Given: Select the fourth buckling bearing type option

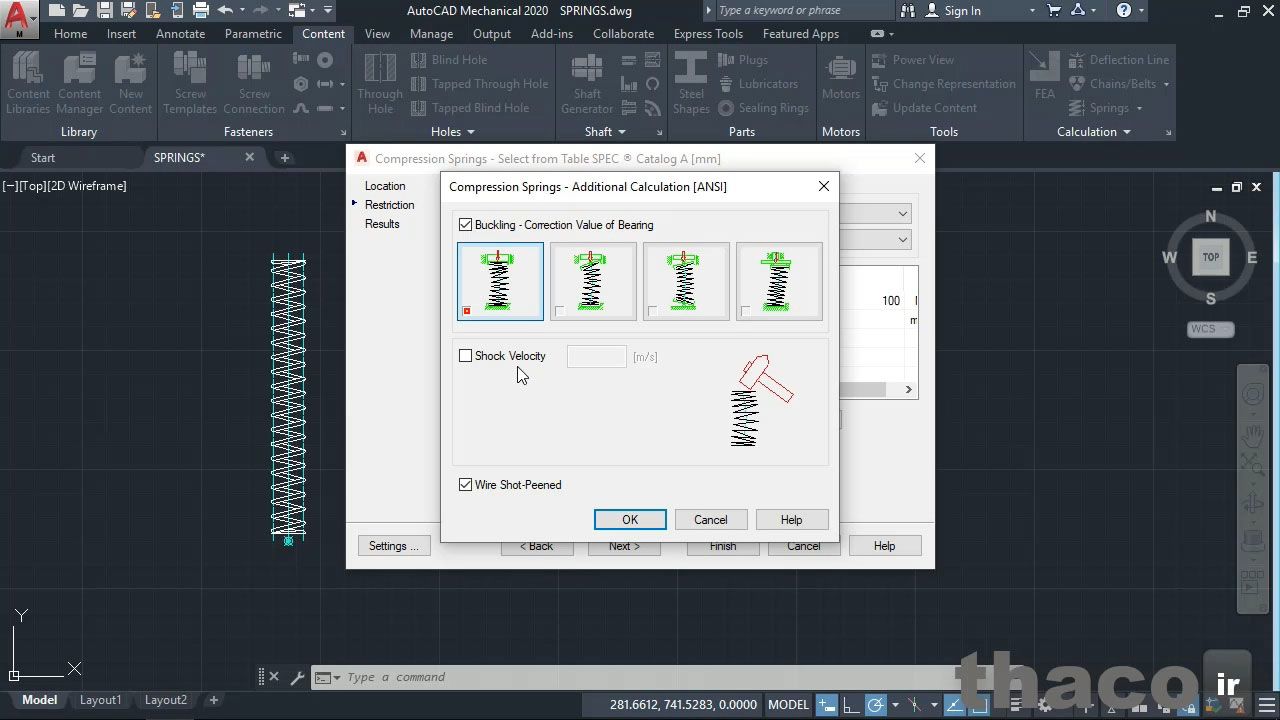Looking at the screenshot, I should coord(779,281).
